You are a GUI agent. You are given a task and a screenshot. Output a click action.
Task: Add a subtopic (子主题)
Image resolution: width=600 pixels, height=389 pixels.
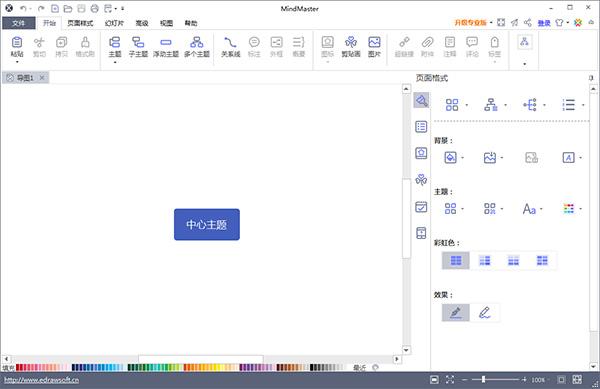click(x=138, y=47)
